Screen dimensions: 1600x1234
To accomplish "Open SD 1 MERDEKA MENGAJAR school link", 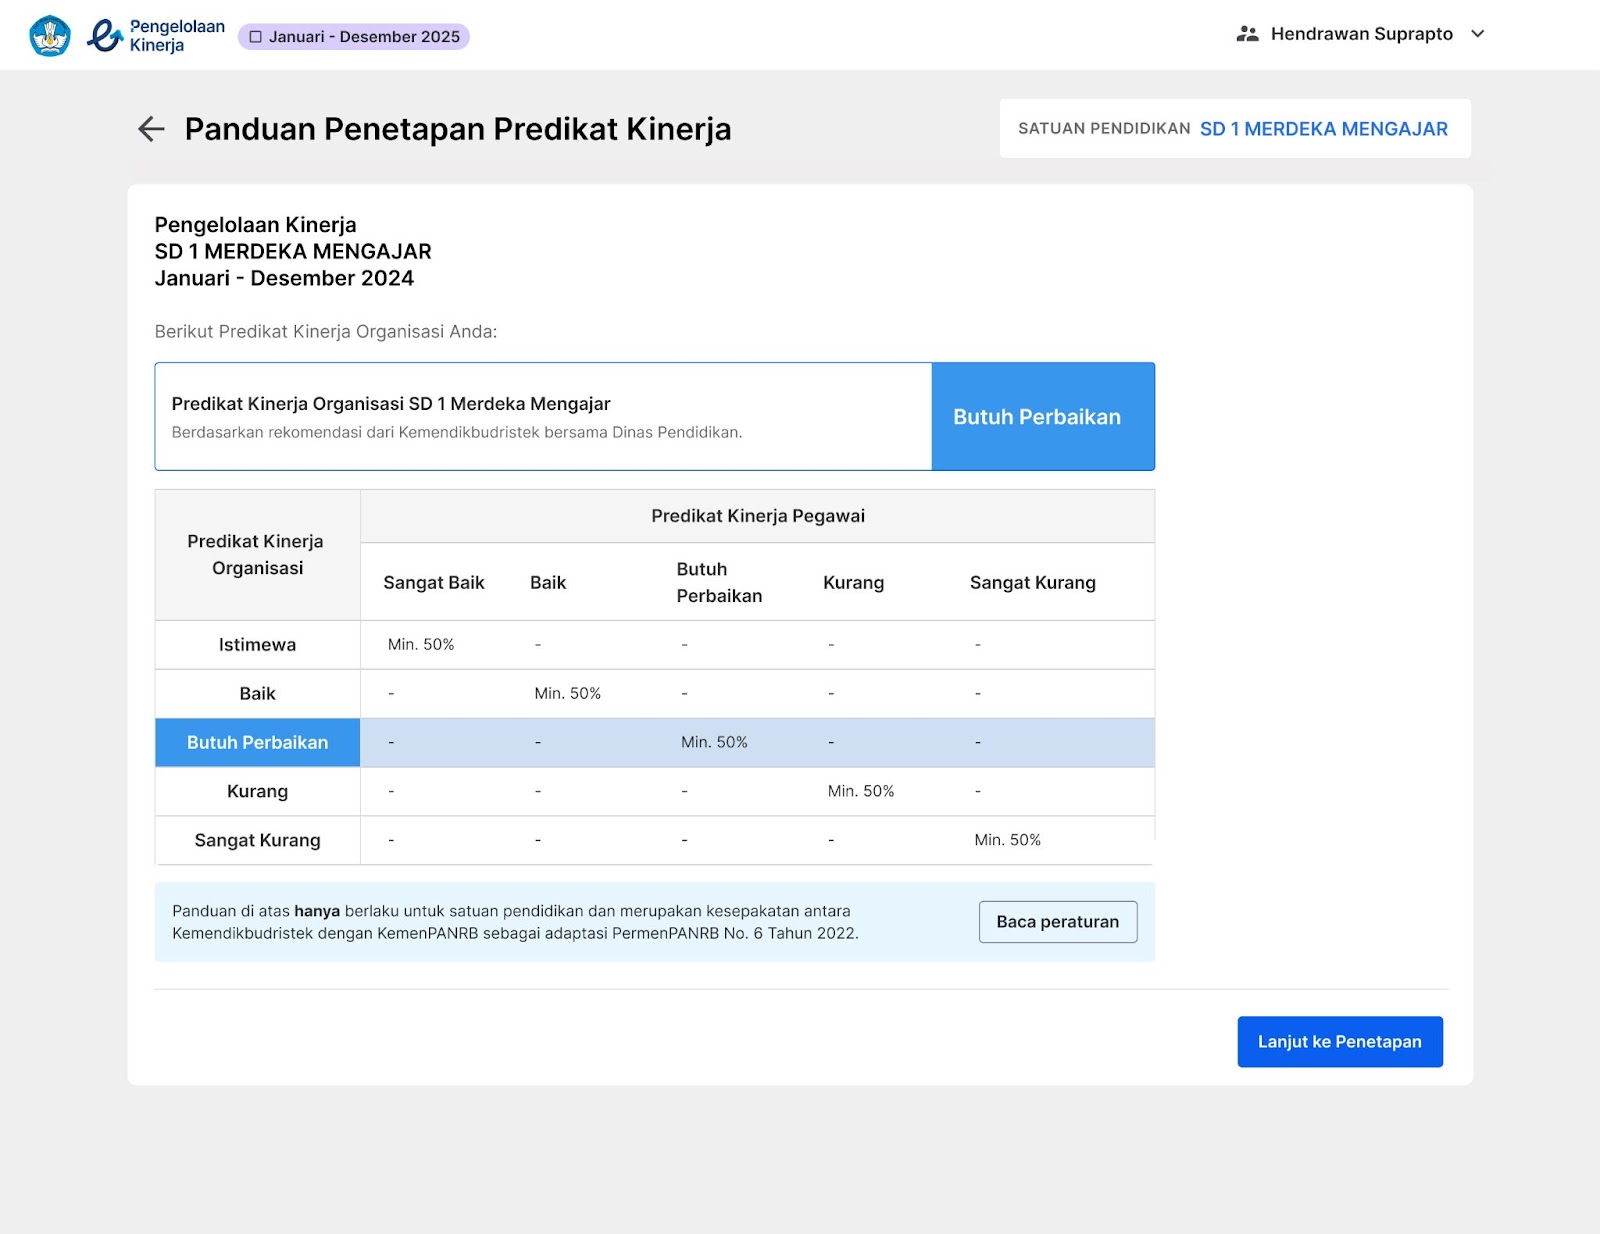I will click(x=1323, y=129).
